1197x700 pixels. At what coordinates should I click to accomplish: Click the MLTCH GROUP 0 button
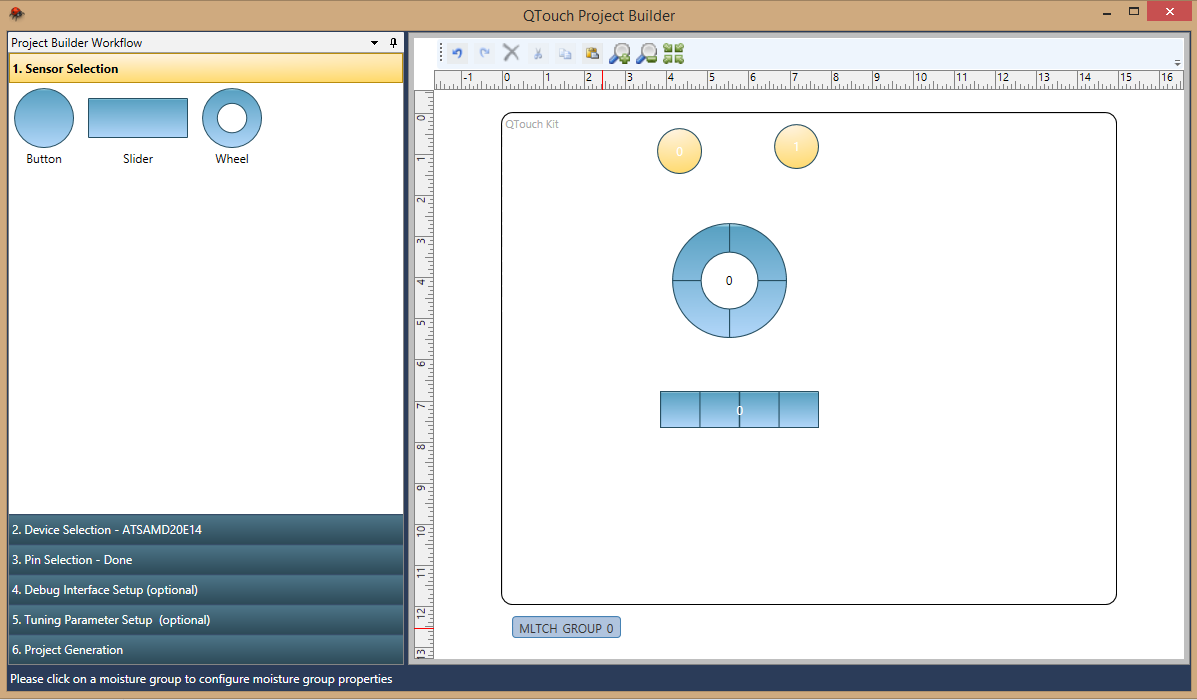(x=566, y=627)
